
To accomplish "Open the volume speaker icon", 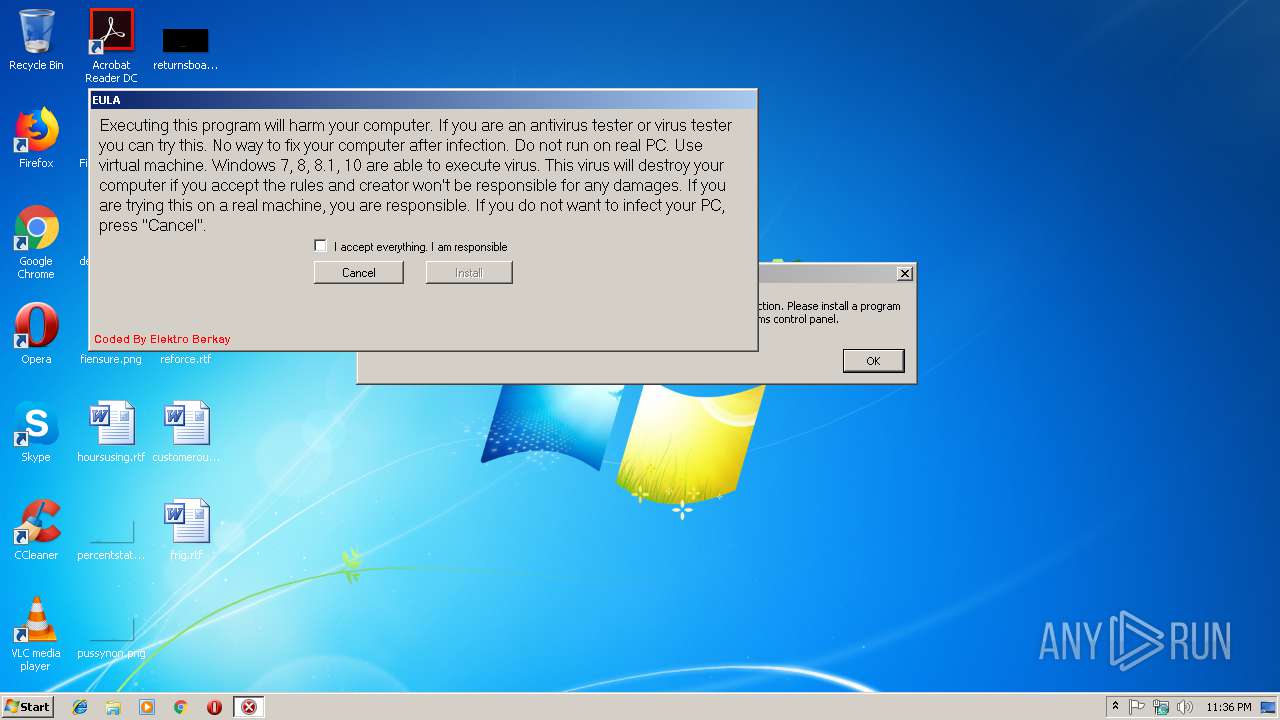I will point(1185,707).
